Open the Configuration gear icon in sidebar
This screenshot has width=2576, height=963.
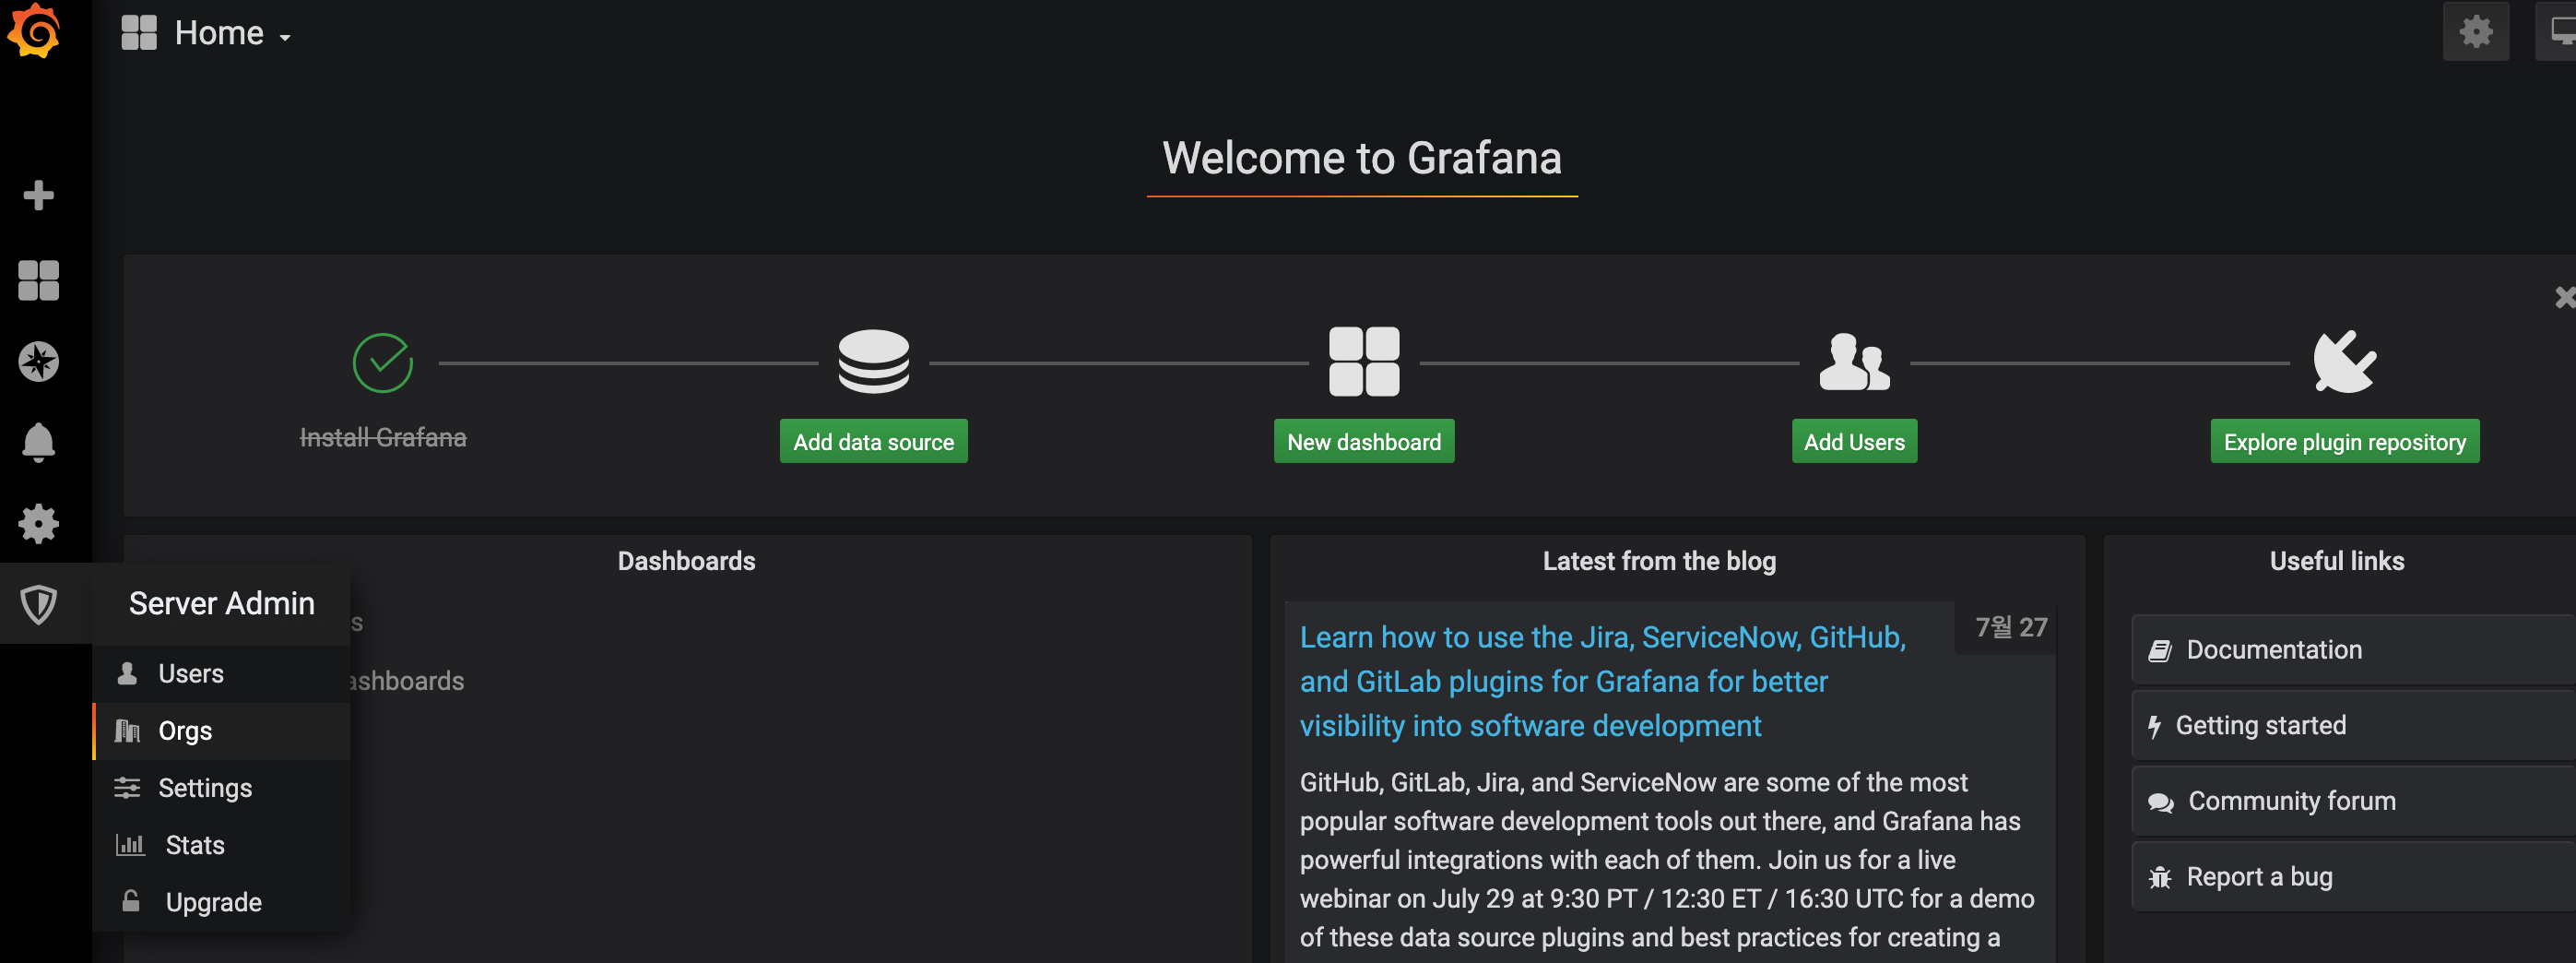[x=38, y=523]
